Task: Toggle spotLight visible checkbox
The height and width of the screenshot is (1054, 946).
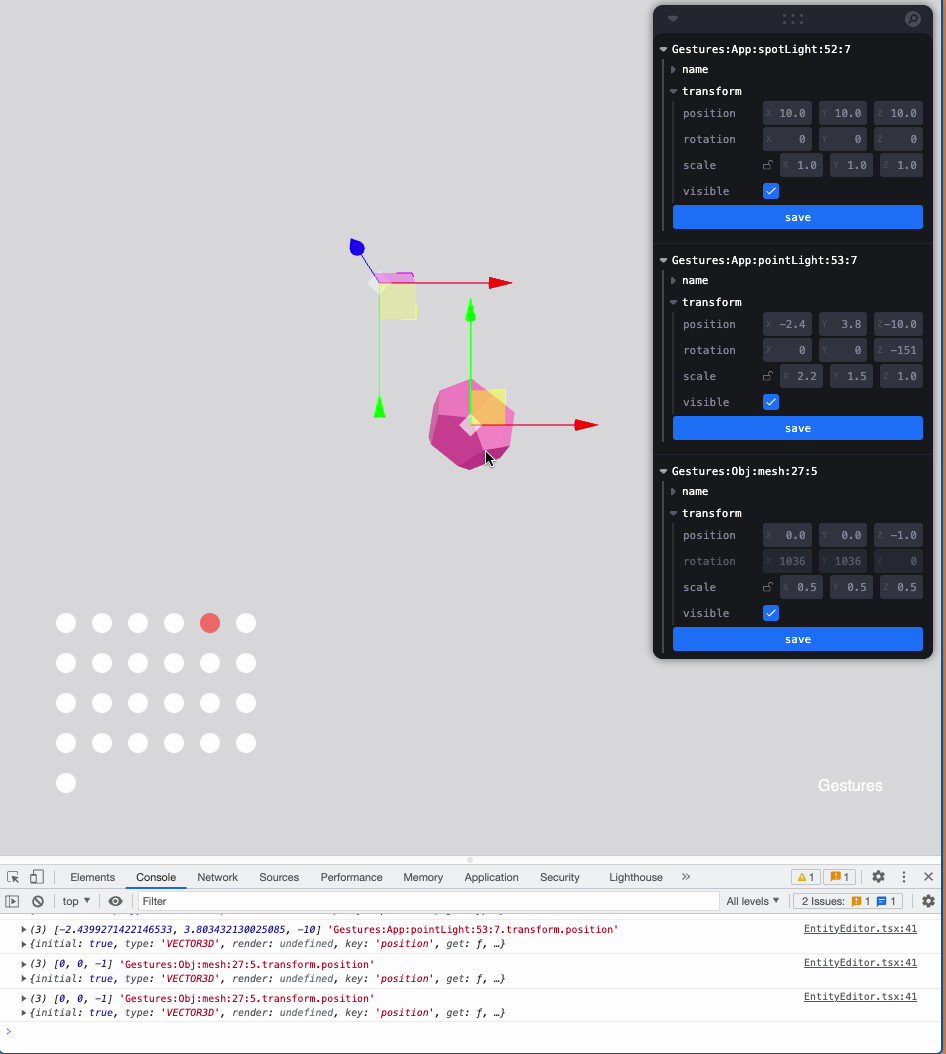Action: [770, 191]
